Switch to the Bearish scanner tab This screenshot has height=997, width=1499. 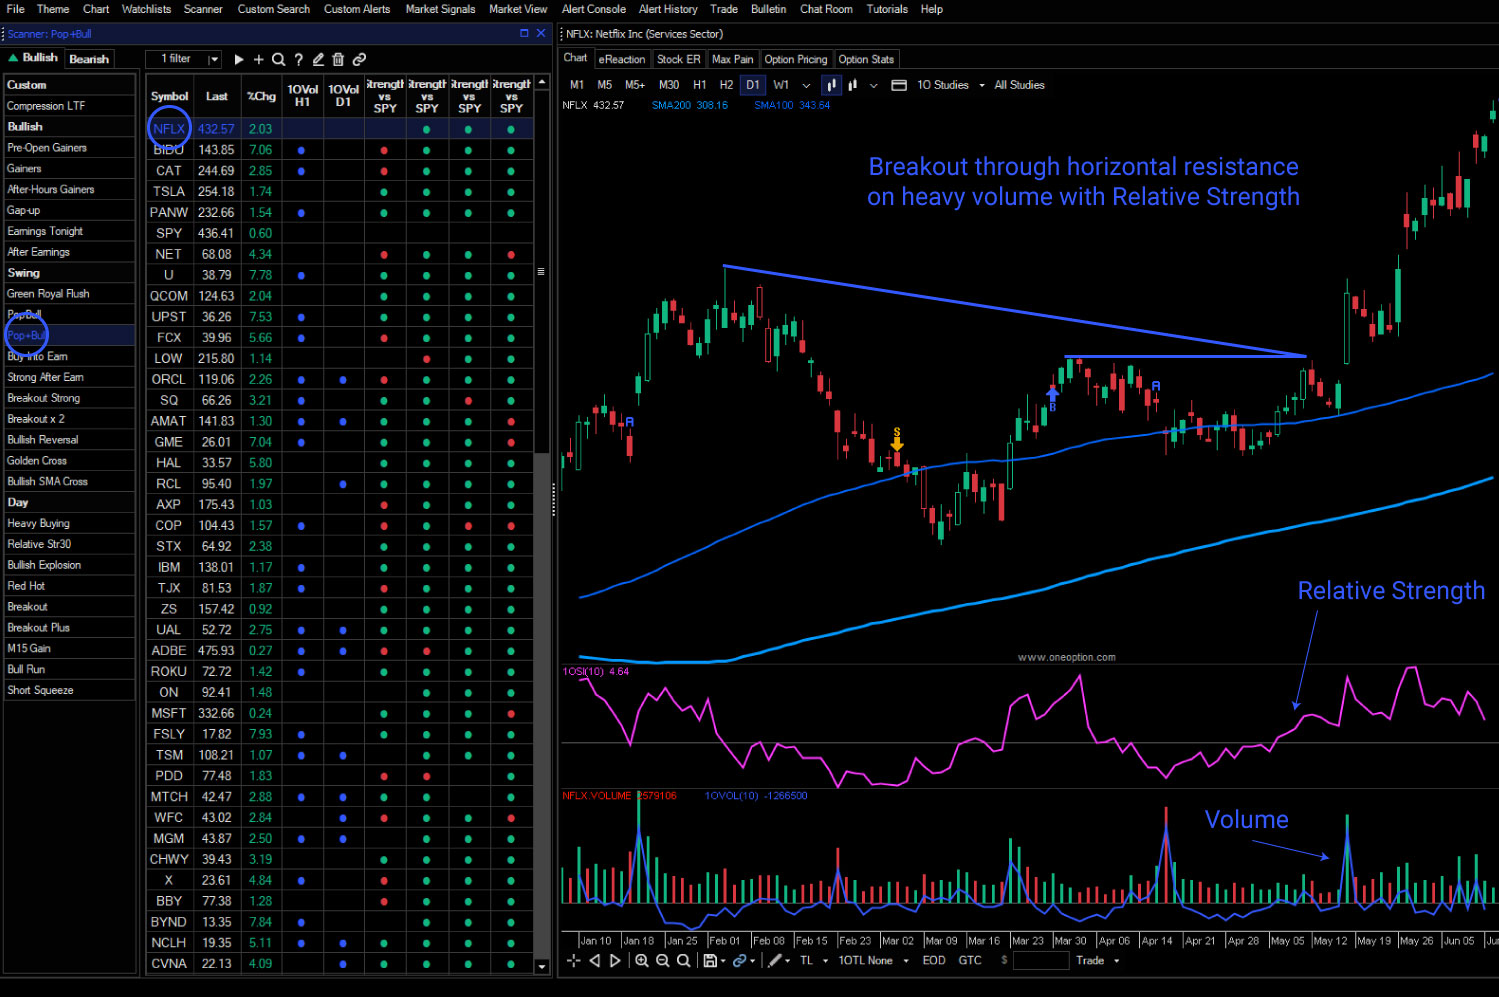88,58
